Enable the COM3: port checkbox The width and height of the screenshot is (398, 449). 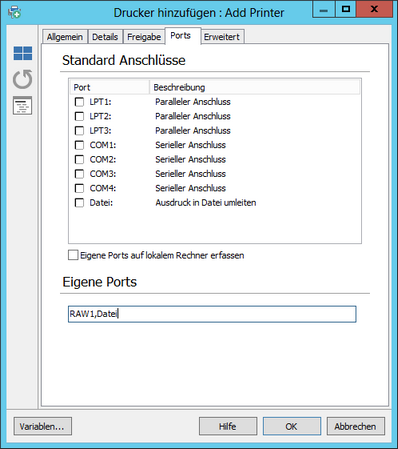pos(79,174)
